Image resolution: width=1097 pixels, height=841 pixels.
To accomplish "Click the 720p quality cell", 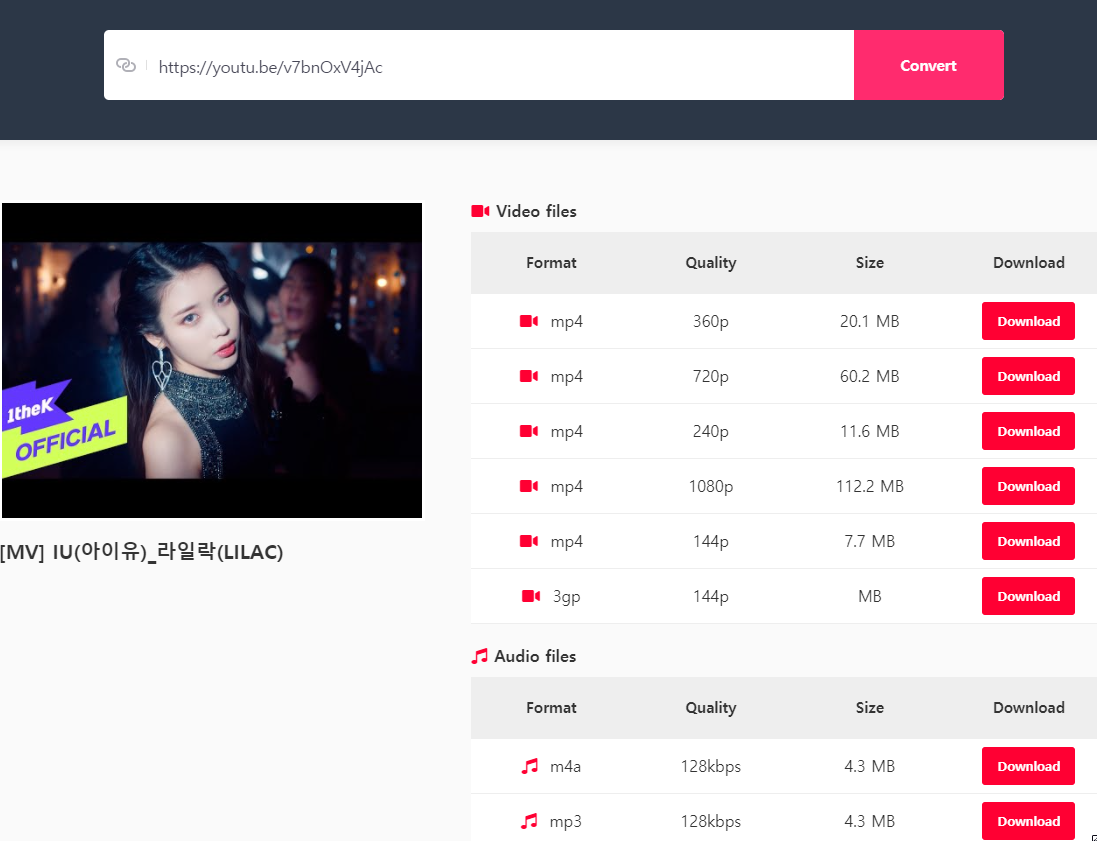I will [711, 376].
